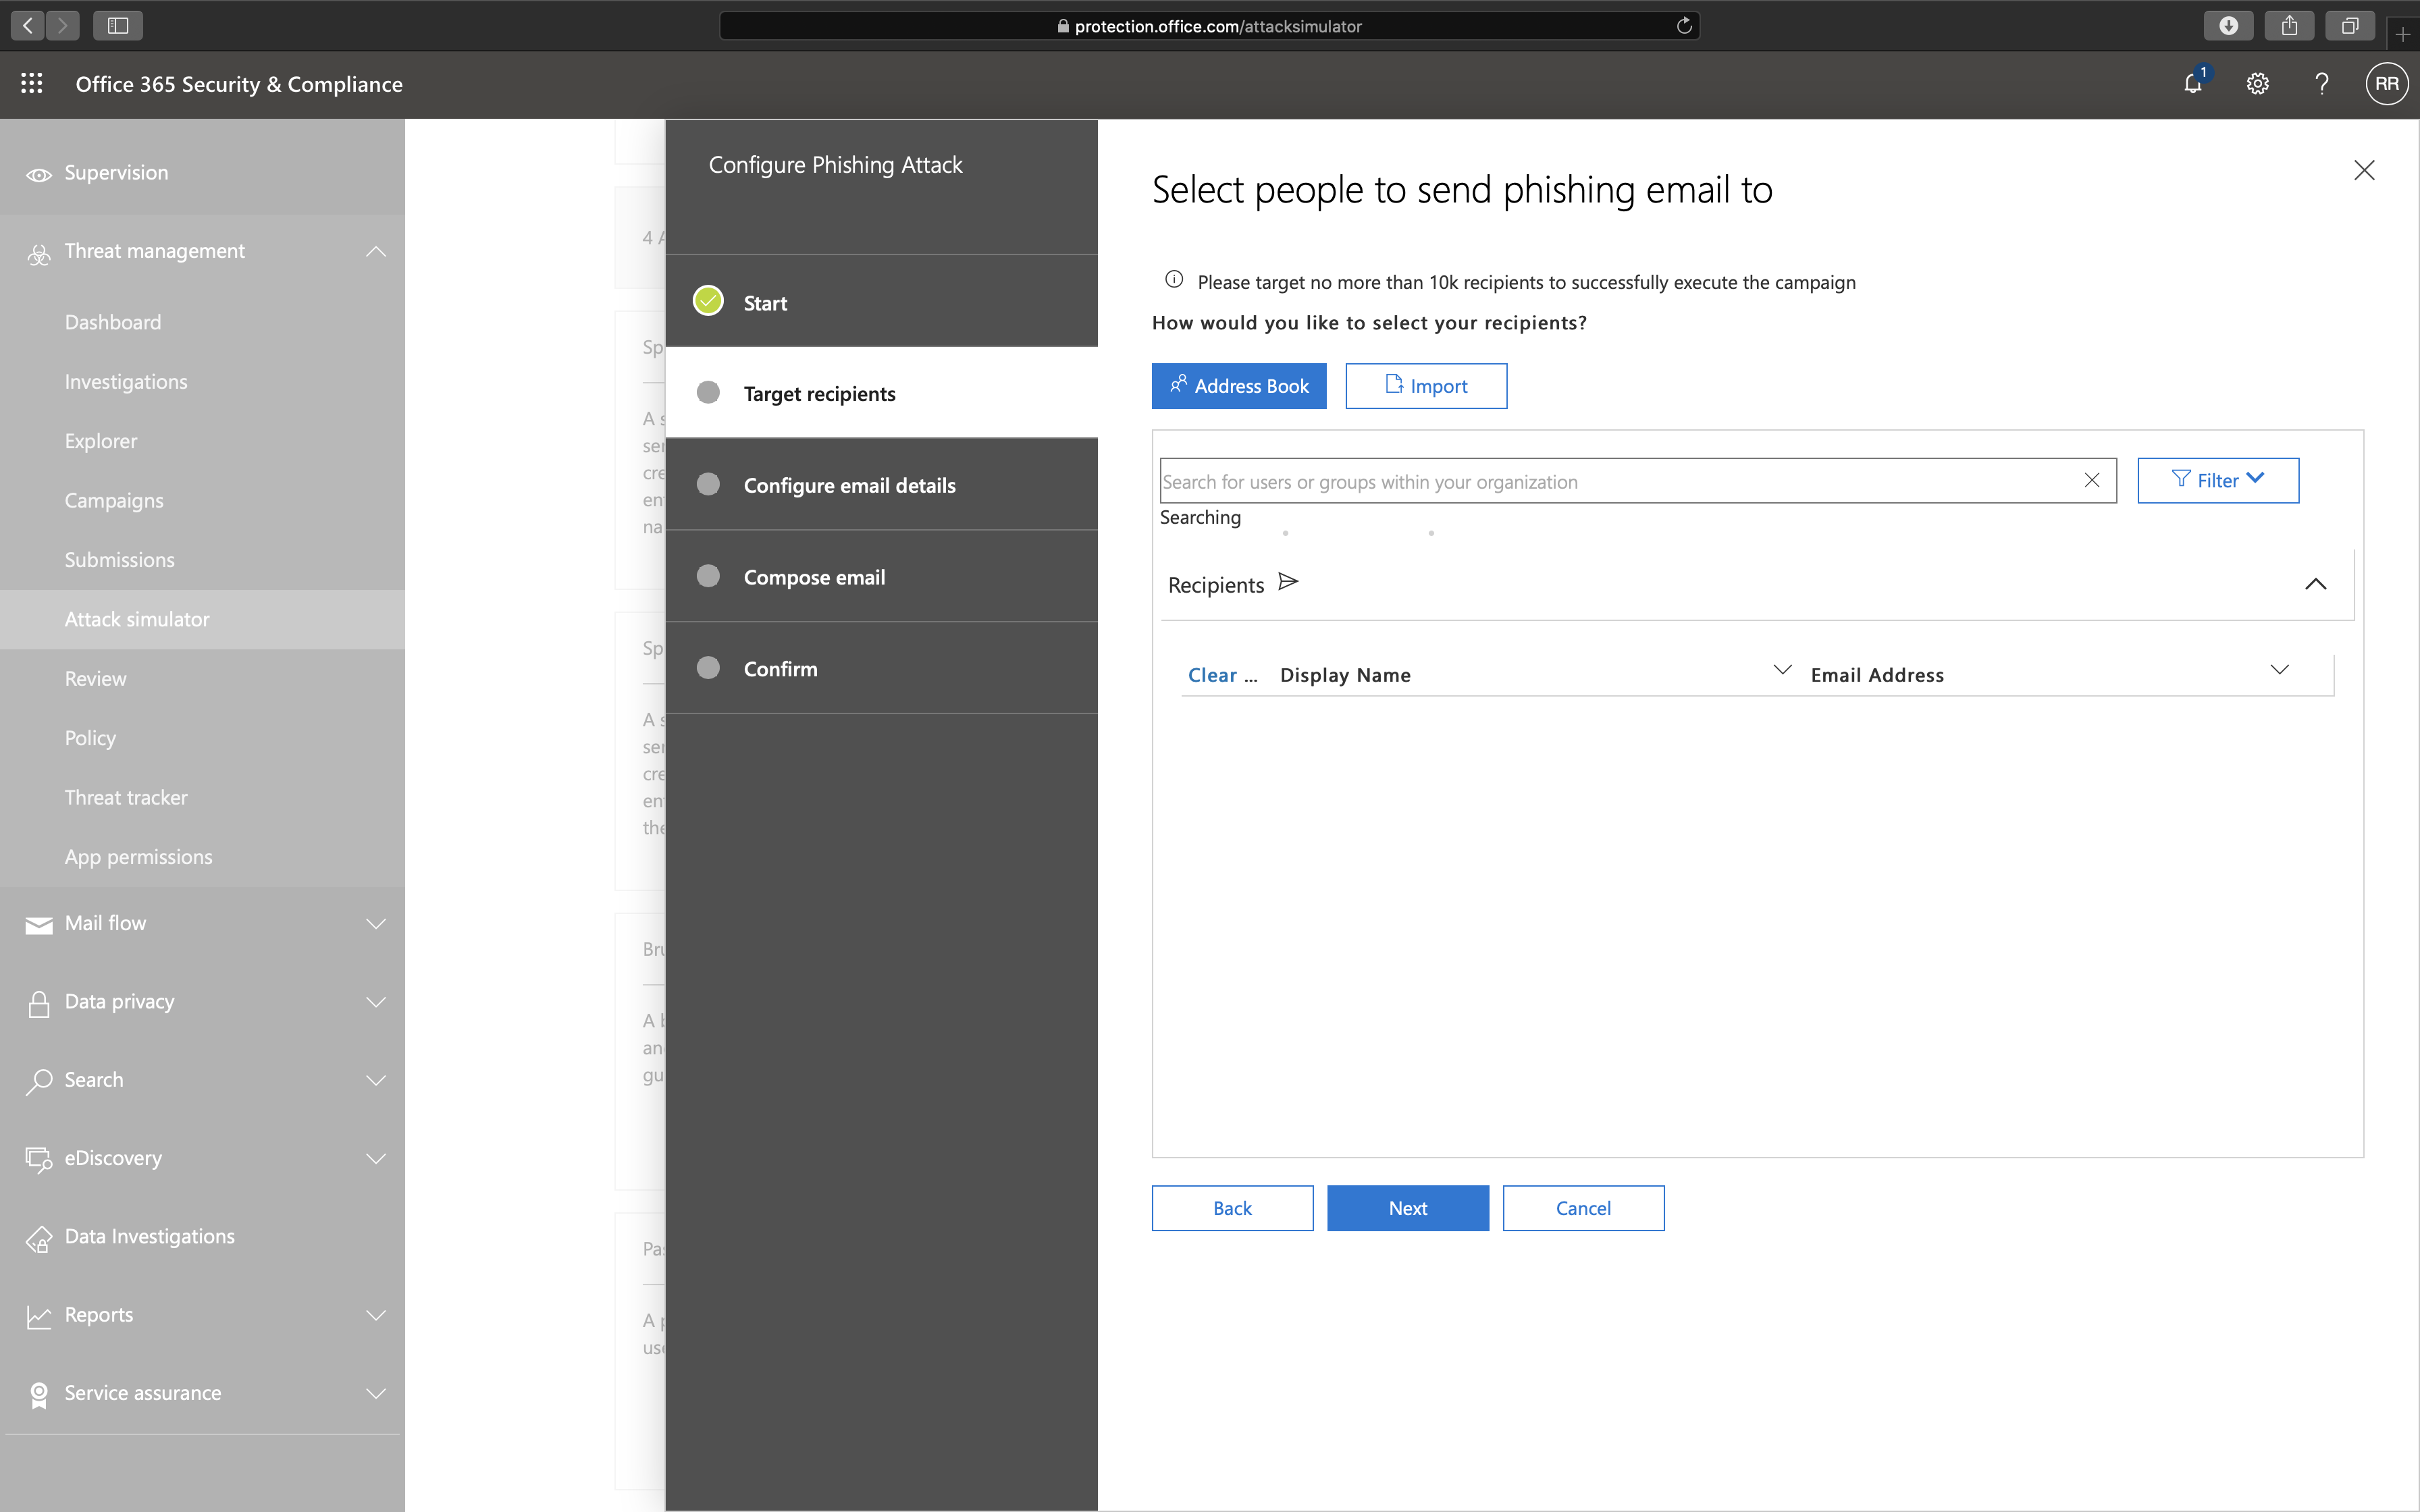The width and height of the screenshot is (2420, 1512).
Task: Go to Campaigns in Threat management
Action: click(114, 500)
